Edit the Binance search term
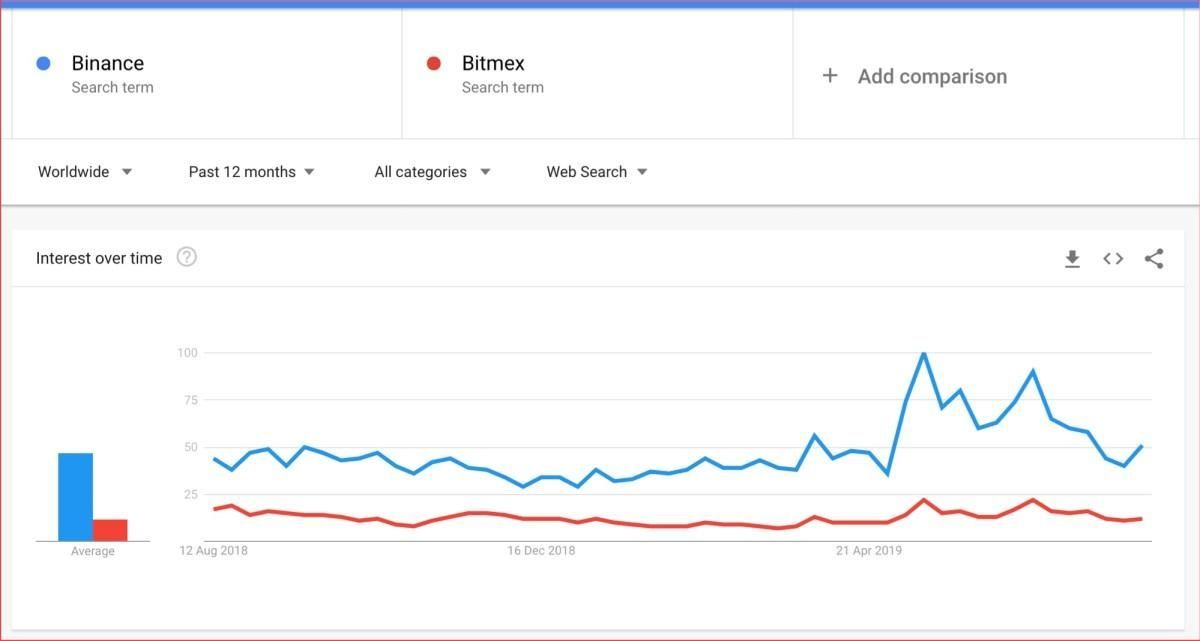Viewport: 1200px width, 641px height. (108, 63)
